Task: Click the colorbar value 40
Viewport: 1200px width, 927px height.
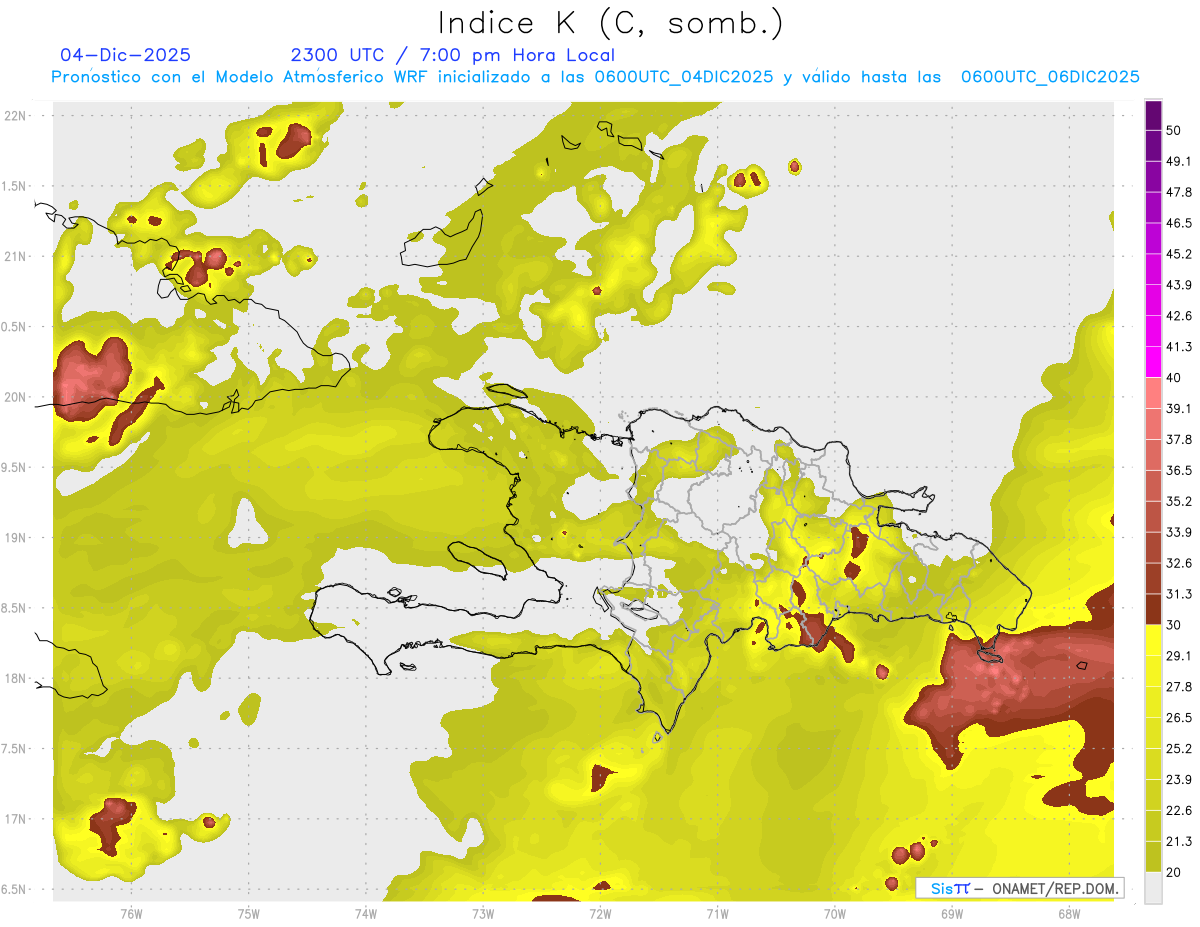Action: (x=1174, y=378)
